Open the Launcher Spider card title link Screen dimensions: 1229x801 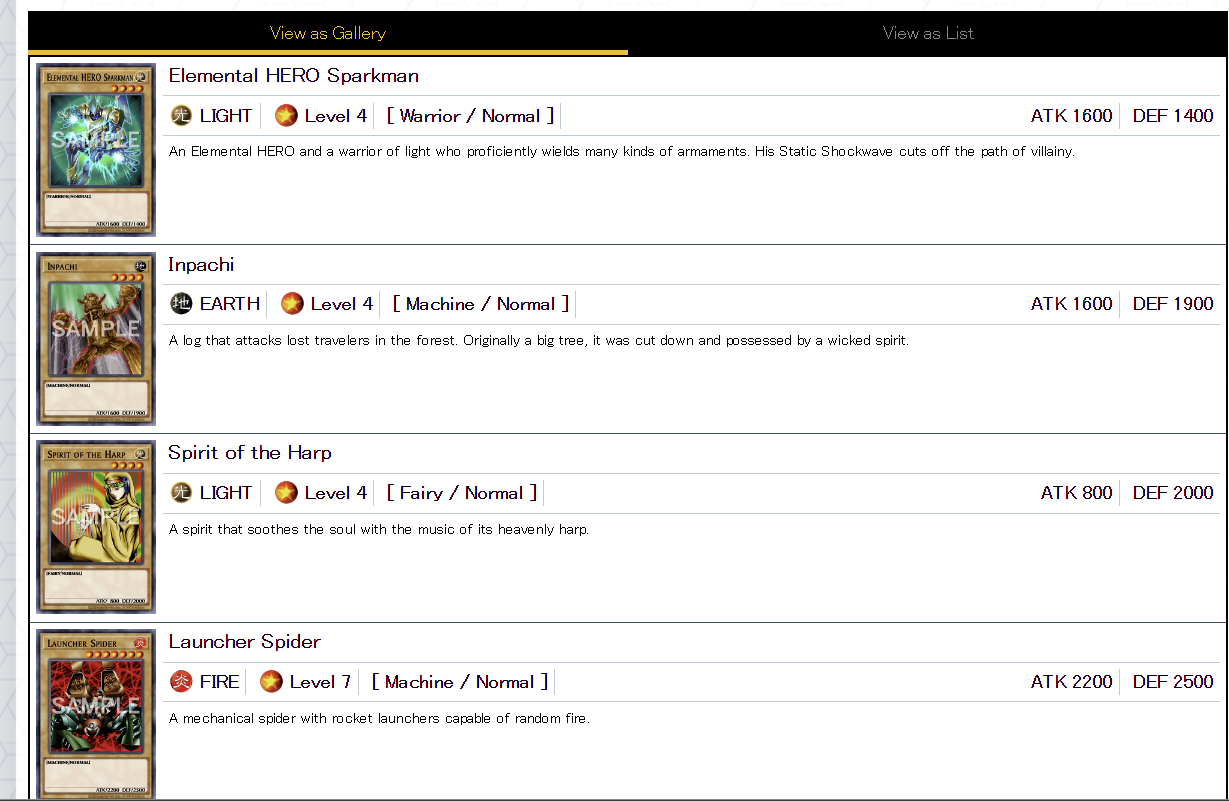(x=244, y=642)
